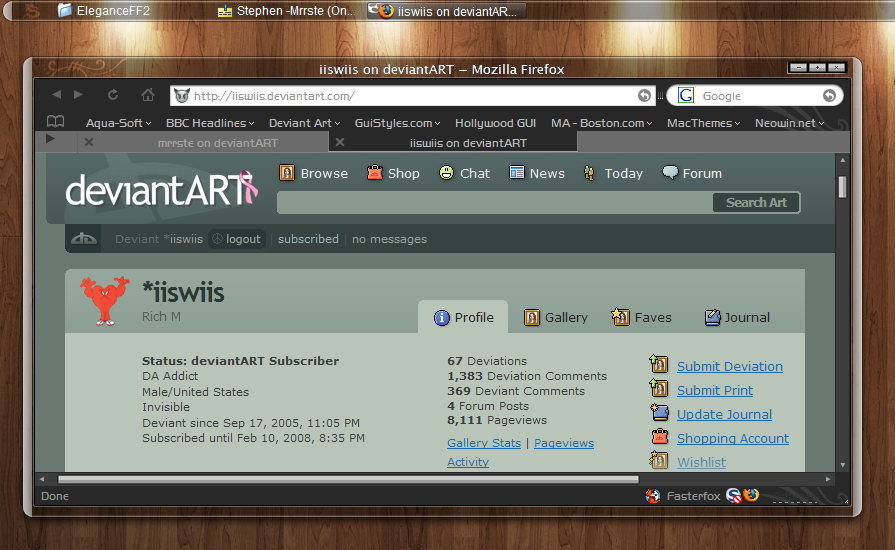Viewport: 895px width, 550px height.
Task: Run the Google search via arrow button
Action: tap(829, 95)
